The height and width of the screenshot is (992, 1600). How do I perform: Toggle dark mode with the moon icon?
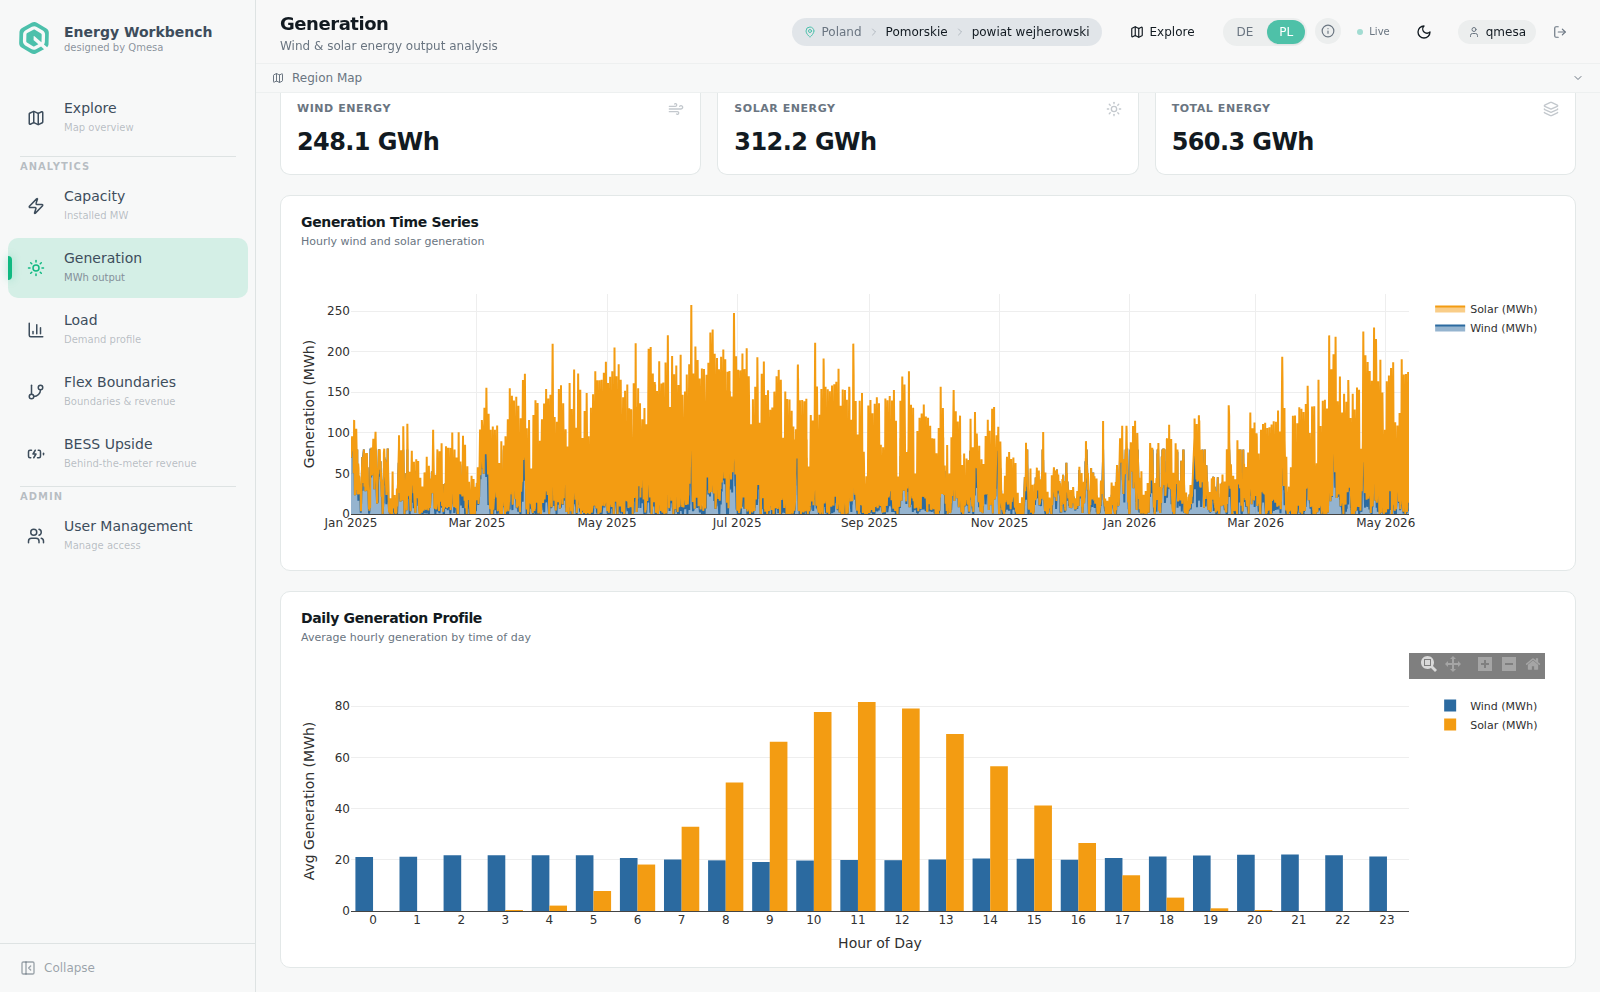tap(1424, 32)
